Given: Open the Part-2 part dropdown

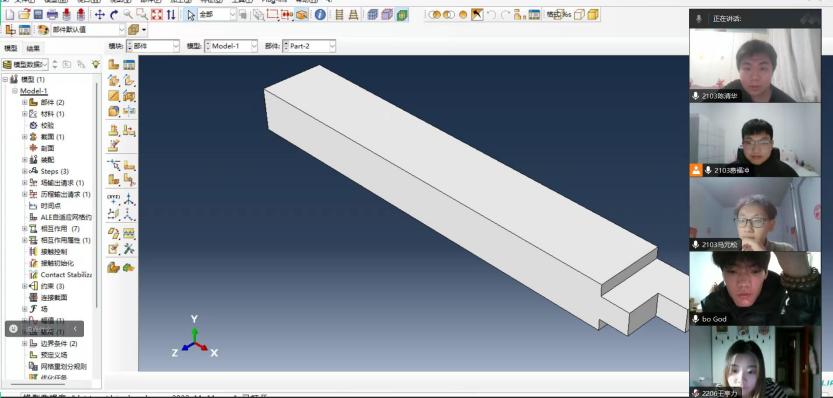Looking at the screenshot, I should click(x=309, y=46).
